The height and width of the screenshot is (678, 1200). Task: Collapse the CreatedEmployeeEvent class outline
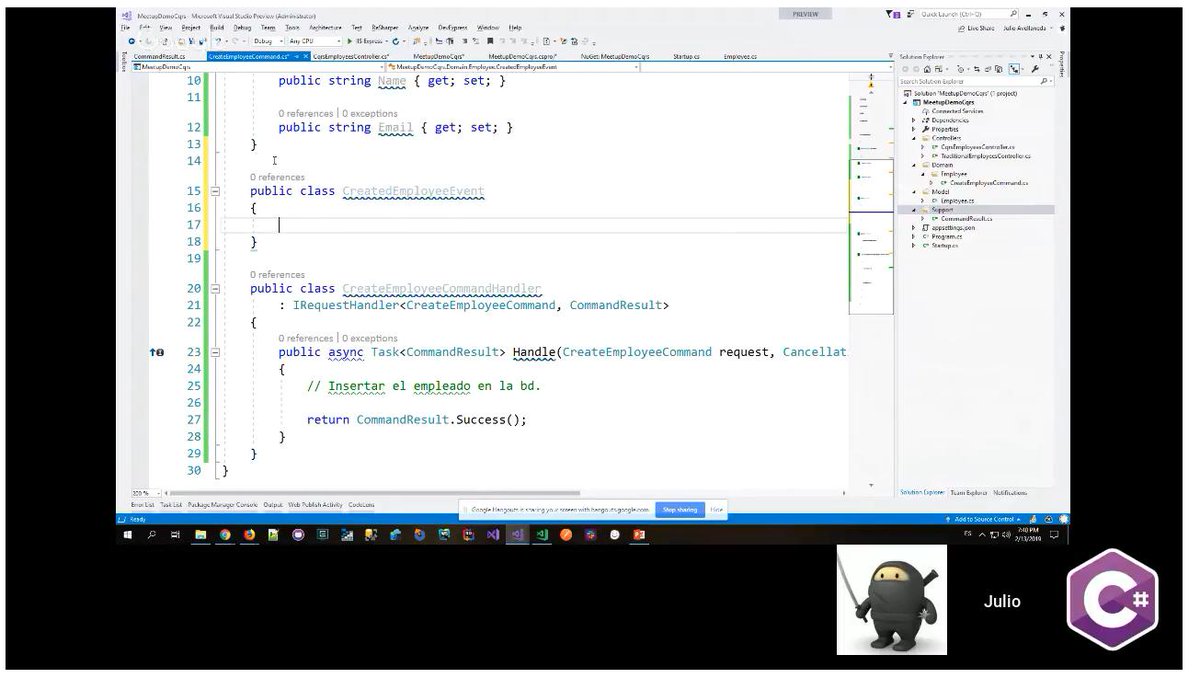point(214,191)
